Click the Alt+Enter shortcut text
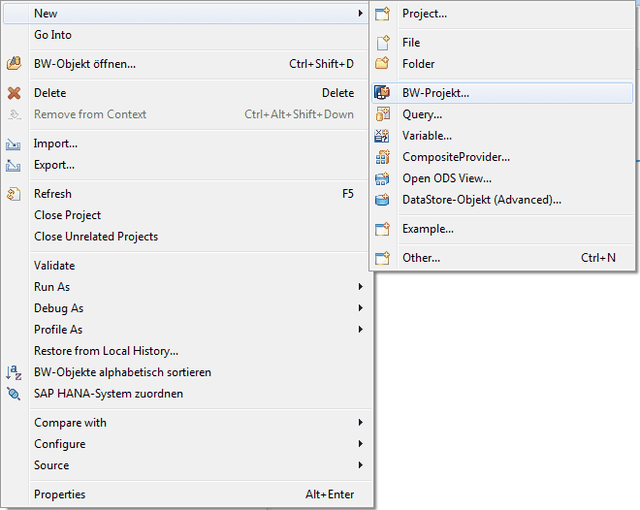Image resolution: width=640 pixels, height=510 pixels. pos(329,494)
